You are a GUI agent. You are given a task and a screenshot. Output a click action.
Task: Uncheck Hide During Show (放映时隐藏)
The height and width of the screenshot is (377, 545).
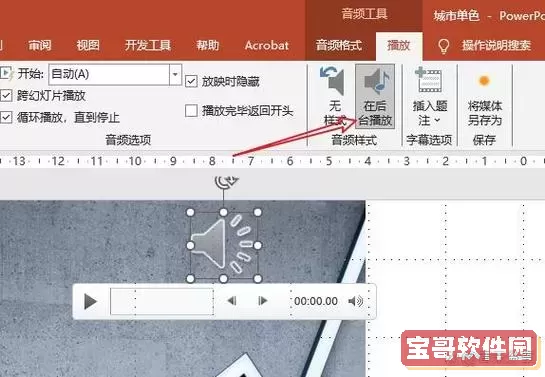click(x=191, y=82)
